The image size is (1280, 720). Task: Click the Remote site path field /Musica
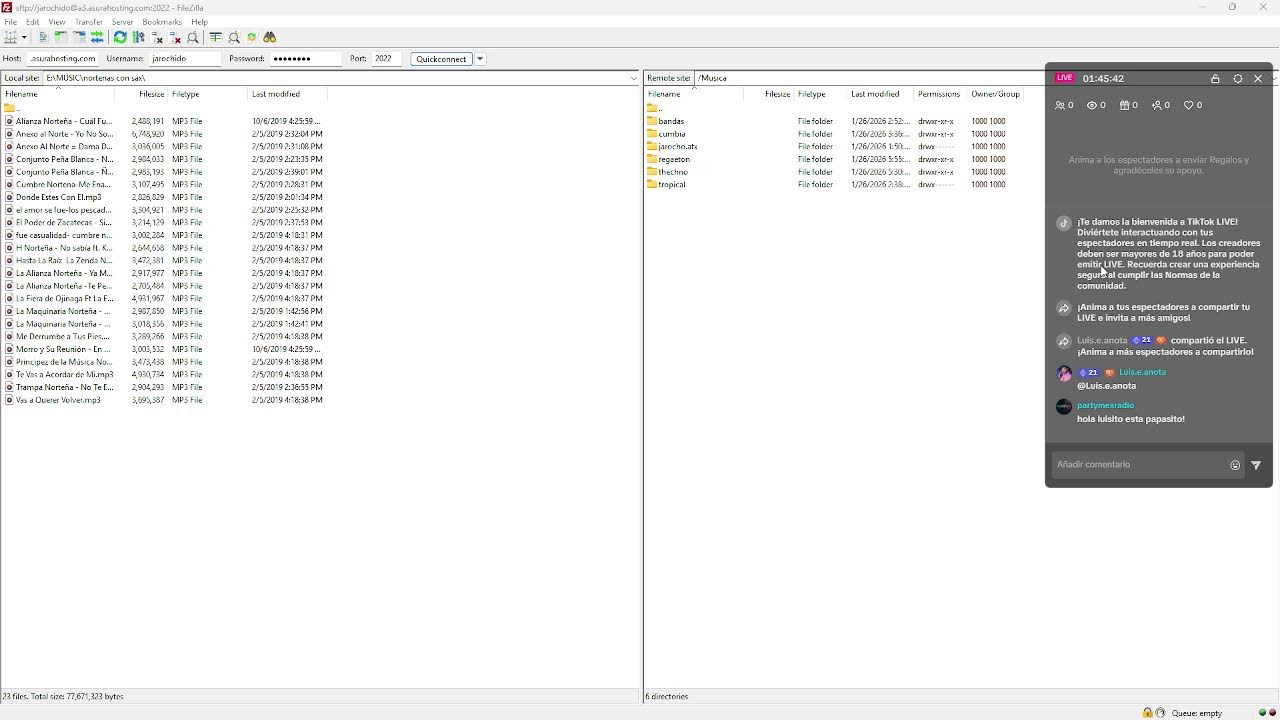(x=868, y=78)
